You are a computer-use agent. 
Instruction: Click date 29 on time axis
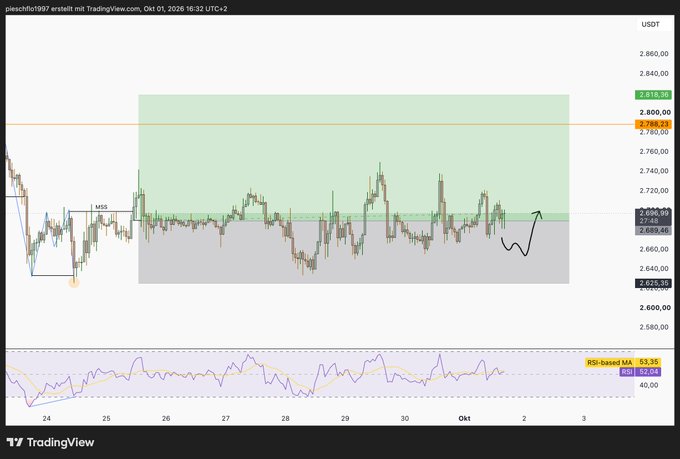pyautogui.click(x=345, y=419)
